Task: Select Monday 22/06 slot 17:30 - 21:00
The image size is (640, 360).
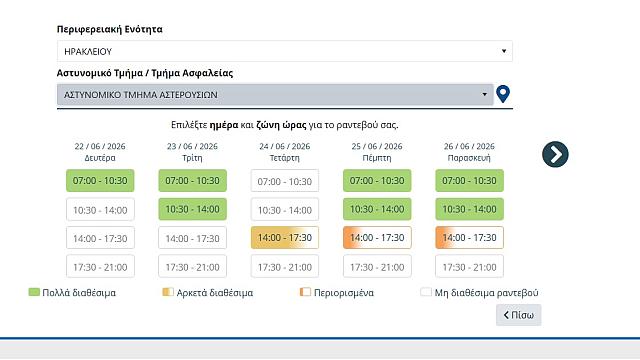Action: 100,267
